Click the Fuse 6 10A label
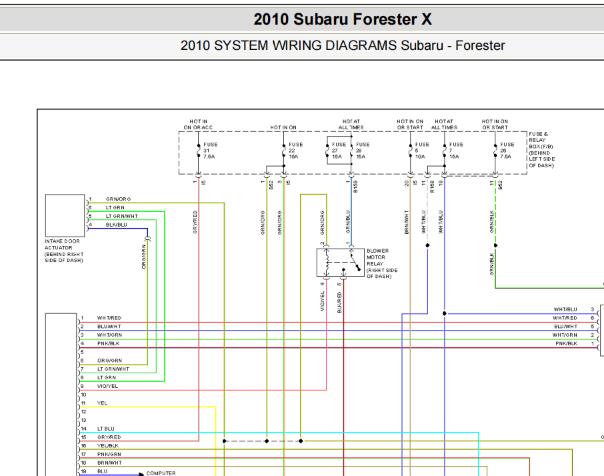Image resolution: width=604 pixels, height=476 pixels. (x=422, y=151)
